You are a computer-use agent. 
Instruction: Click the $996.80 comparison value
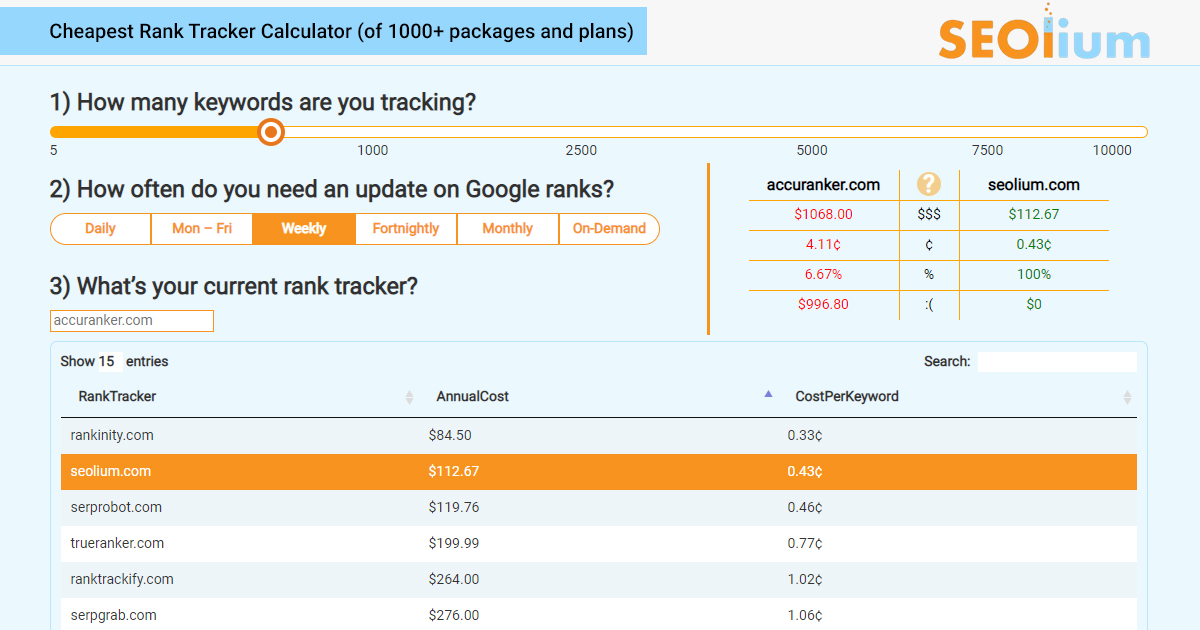click(x=823, y=305)
